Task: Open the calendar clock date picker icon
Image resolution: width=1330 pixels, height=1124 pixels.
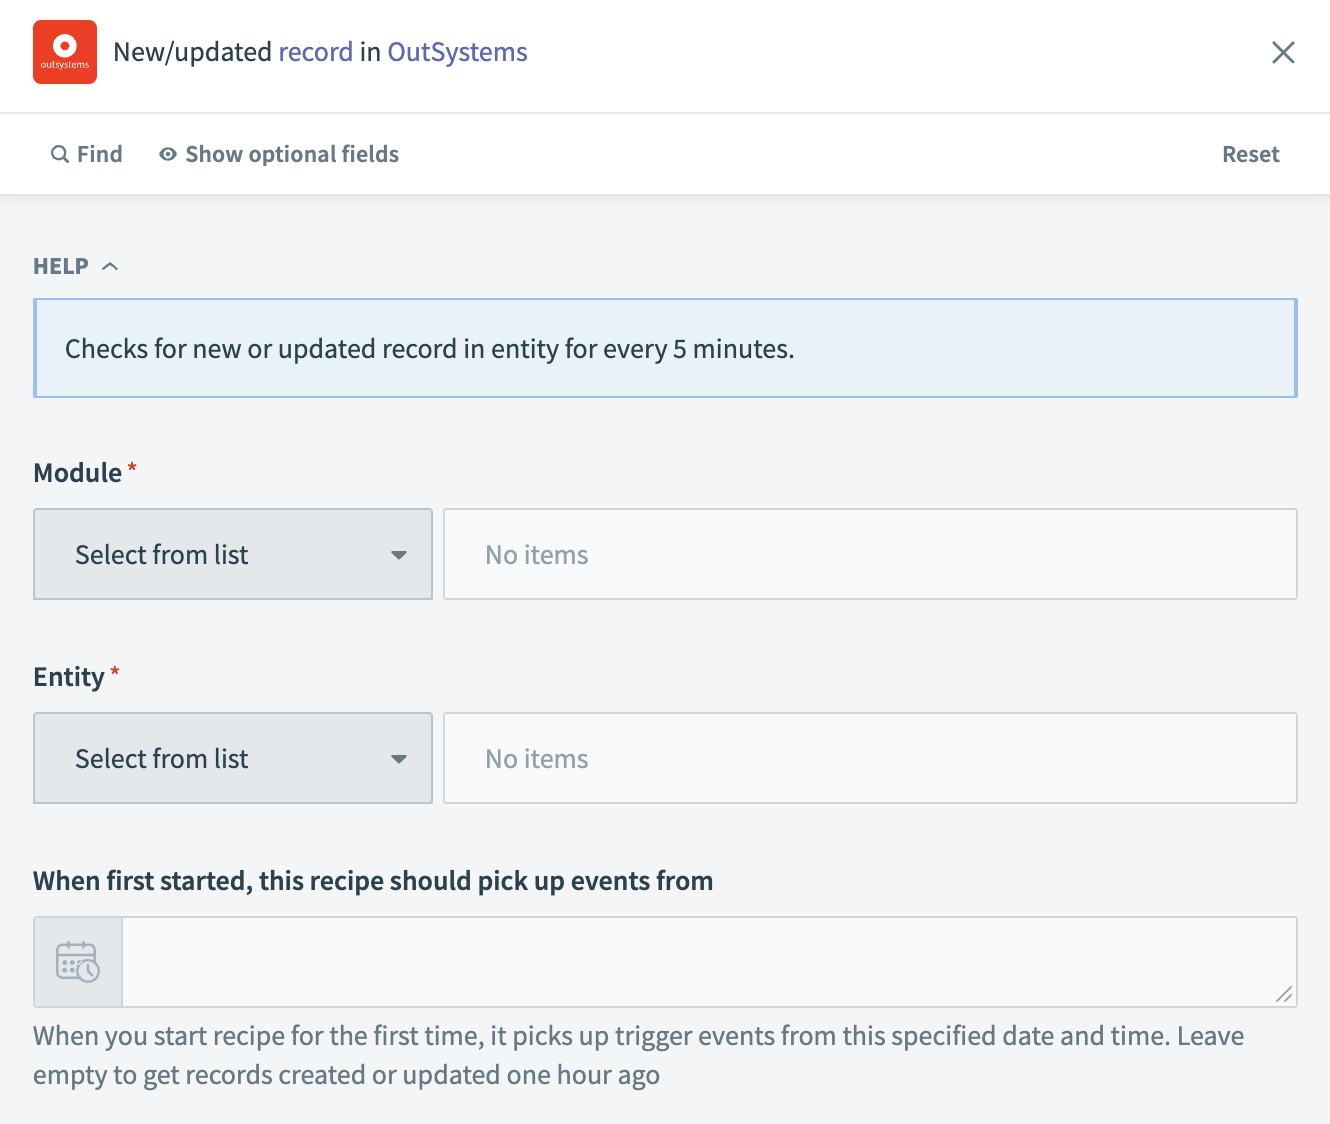Action: pos(78,962)
